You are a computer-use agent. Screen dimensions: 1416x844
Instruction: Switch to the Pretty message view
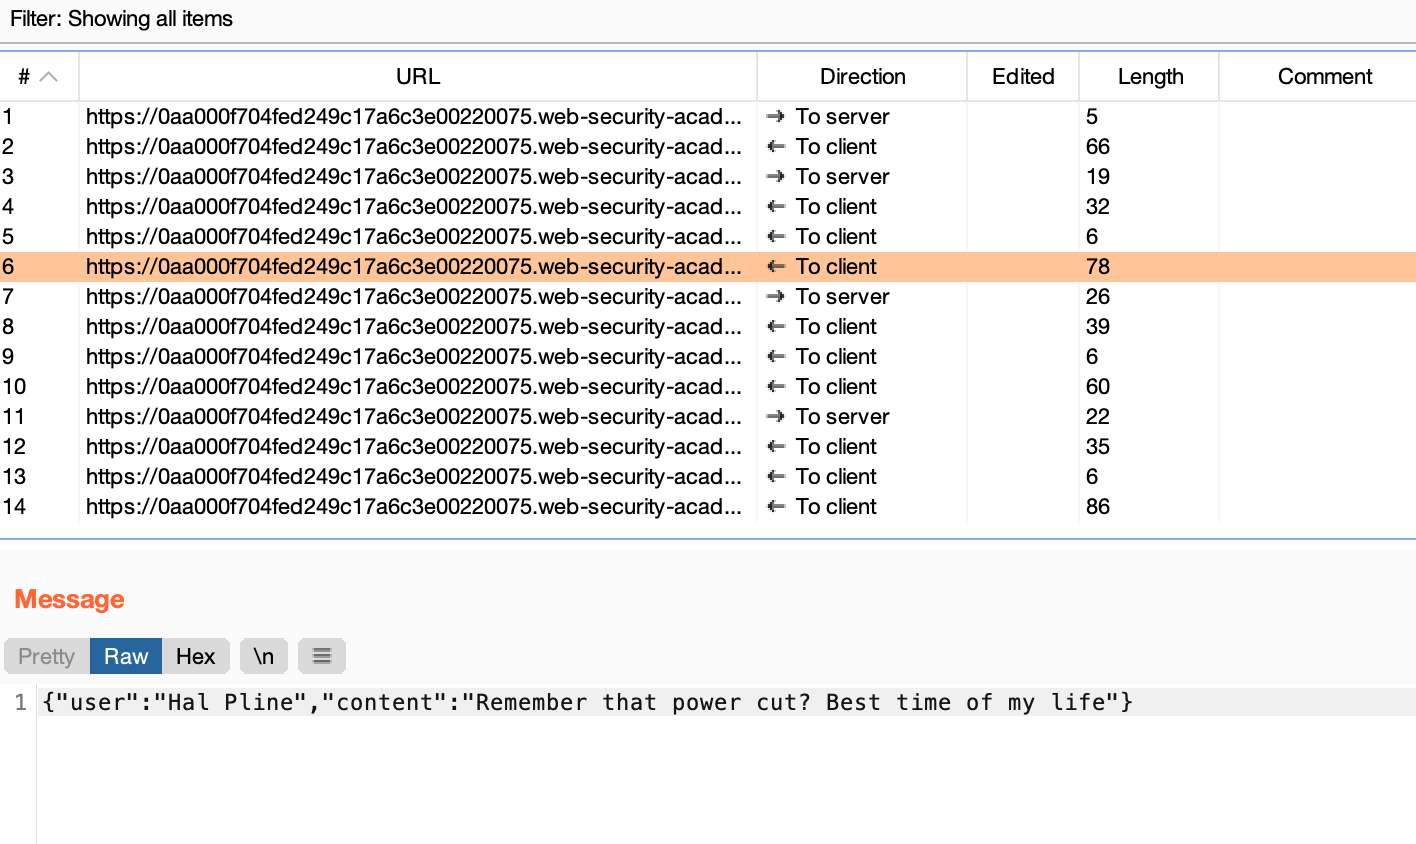47,656
